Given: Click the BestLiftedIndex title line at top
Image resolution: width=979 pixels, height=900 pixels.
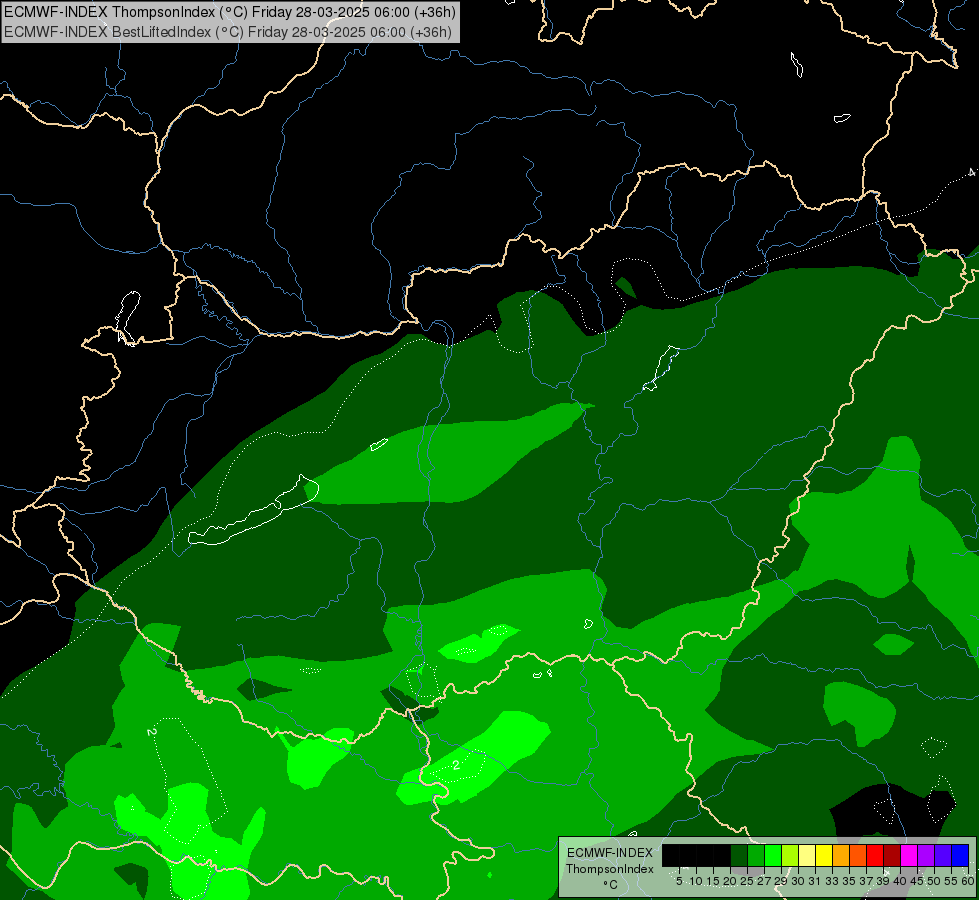Looking at the screenshot, I should (x=227, y=31).
